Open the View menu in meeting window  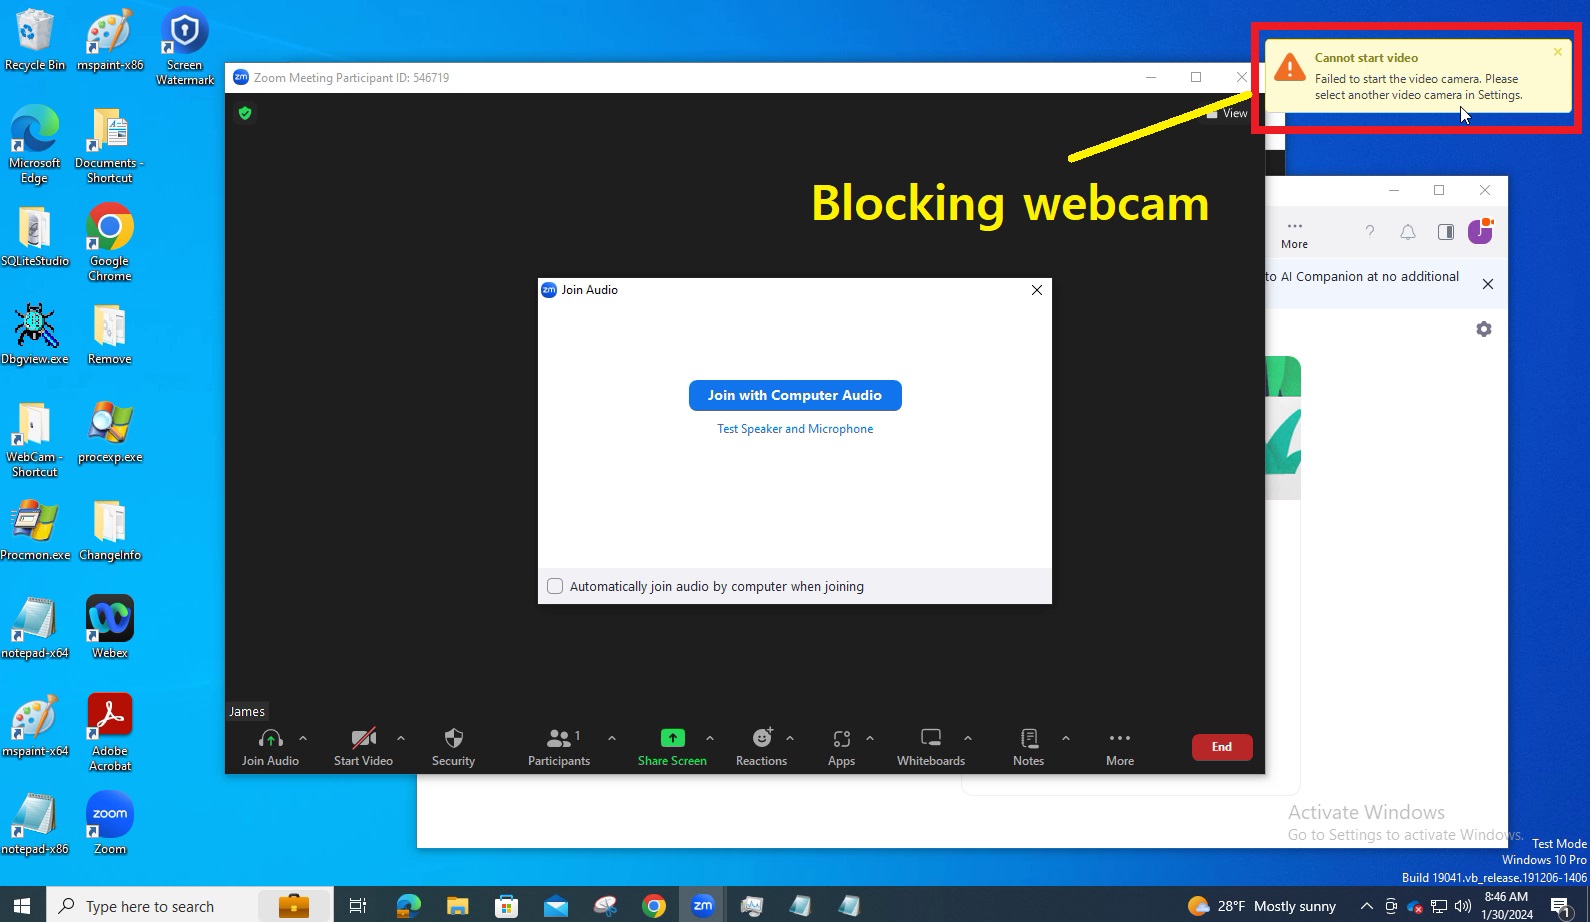(x=1229, y=113)
